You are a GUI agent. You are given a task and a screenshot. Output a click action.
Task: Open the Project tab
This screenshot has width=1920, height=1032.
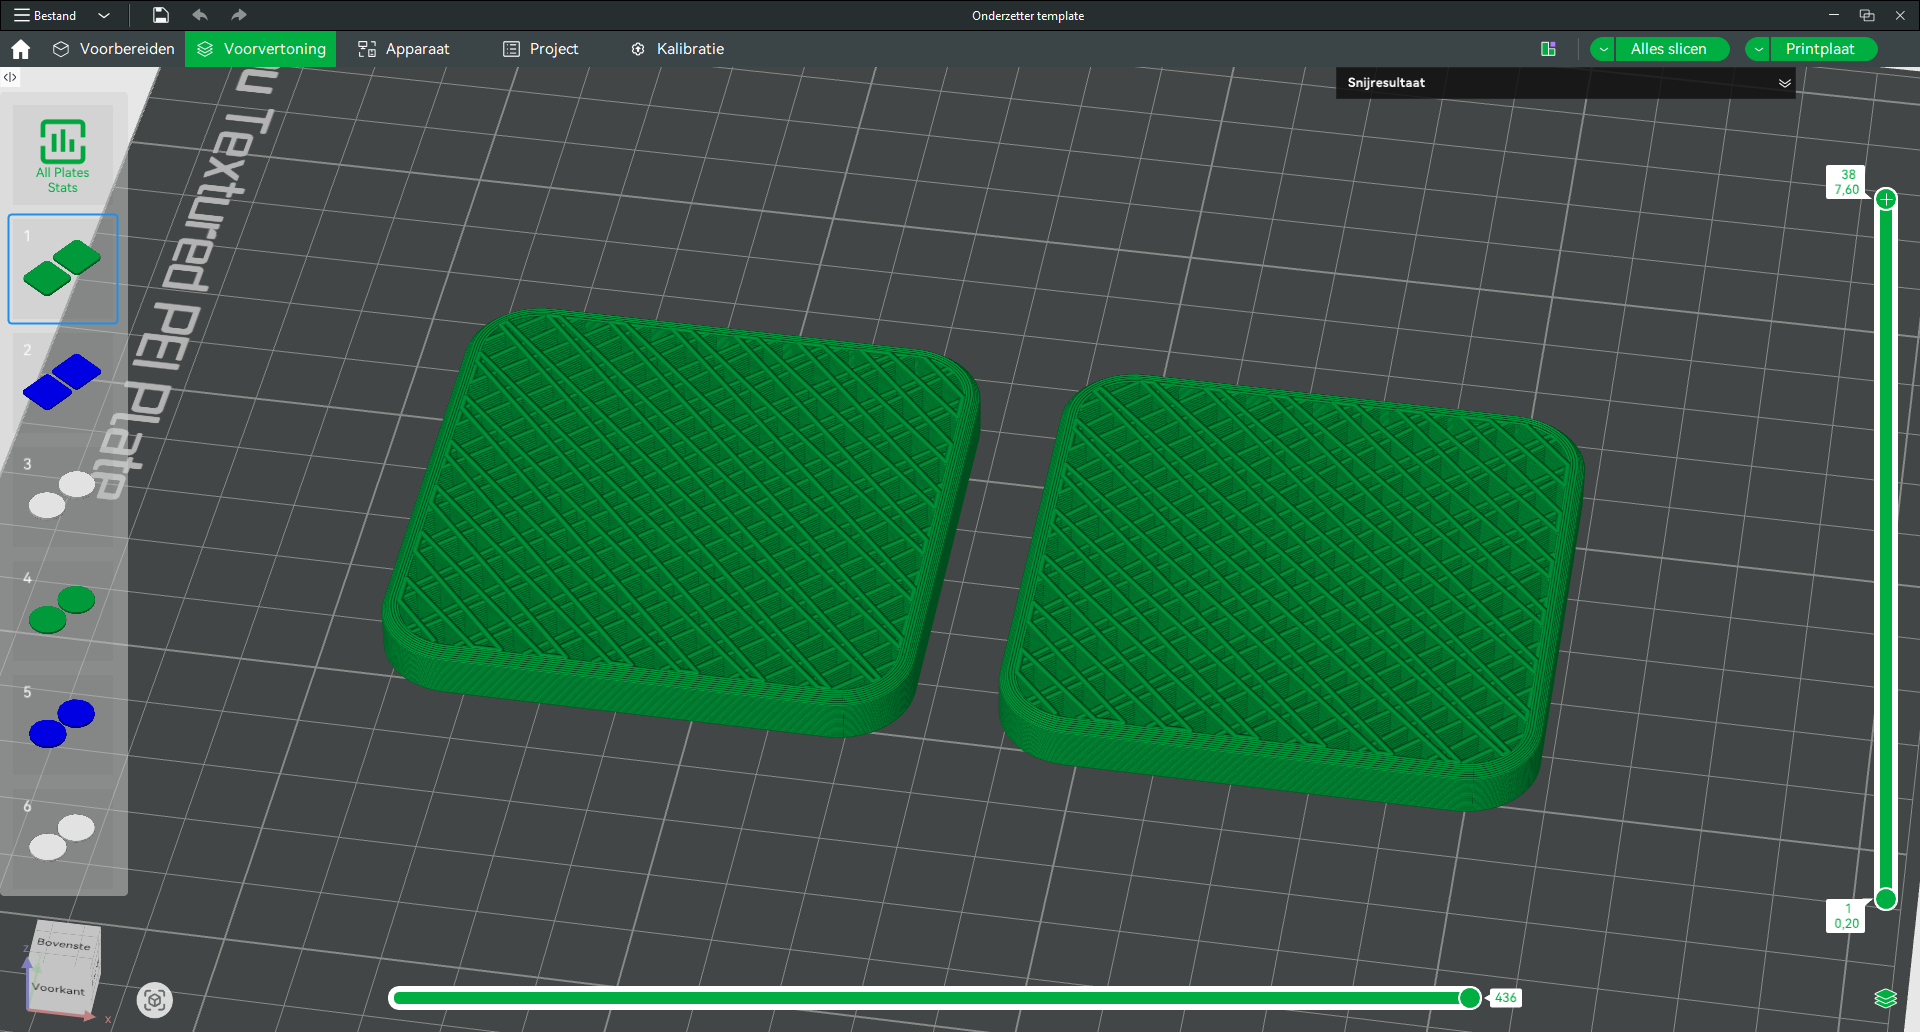pos(540,49)
